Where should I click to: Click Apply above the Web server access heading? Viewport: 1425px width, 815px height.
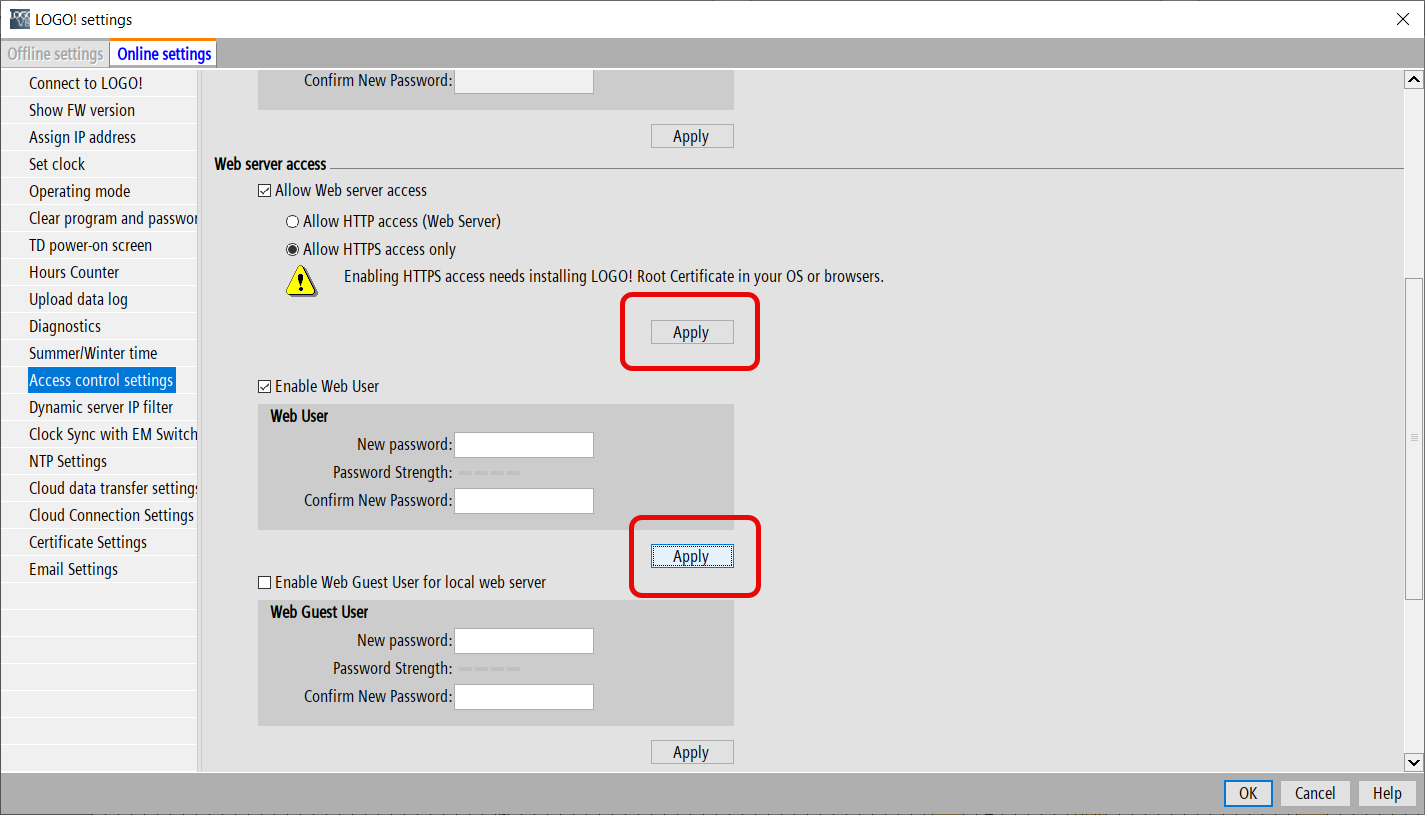click(x=692, y=136)
